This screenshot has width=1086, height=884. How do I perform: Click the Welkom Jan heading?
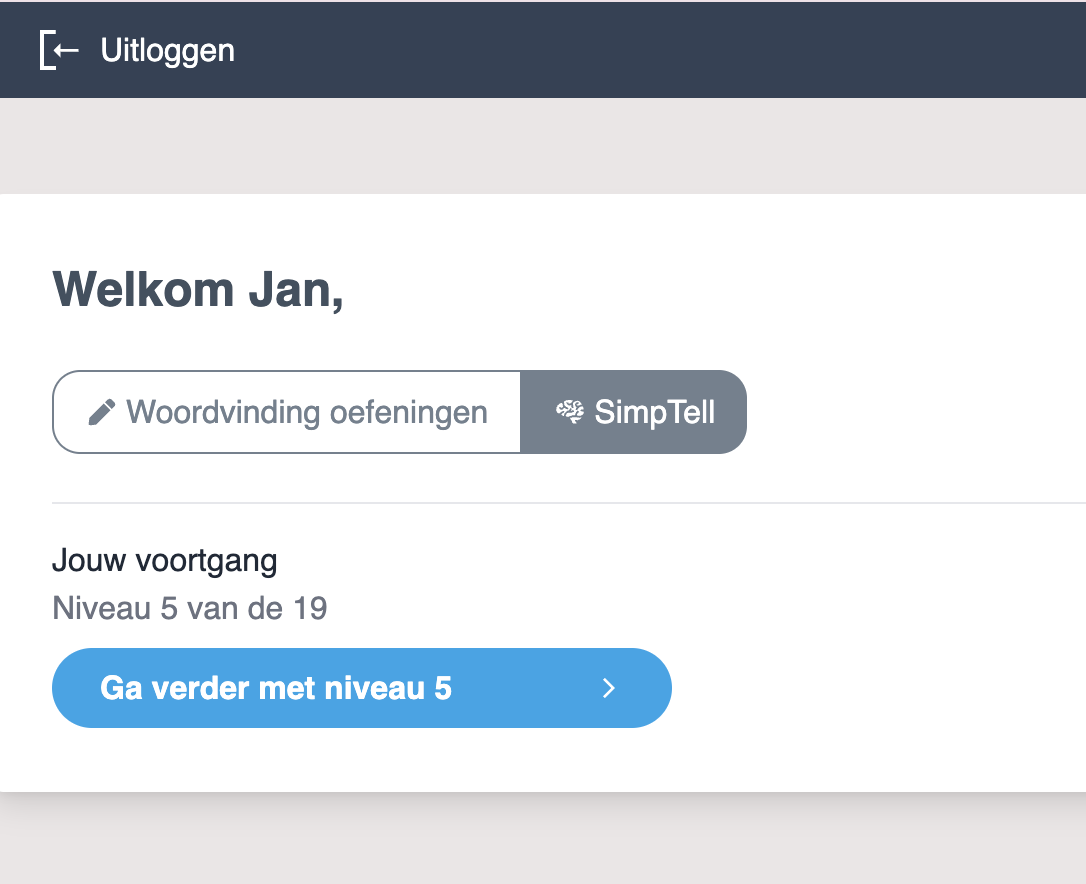198,289
